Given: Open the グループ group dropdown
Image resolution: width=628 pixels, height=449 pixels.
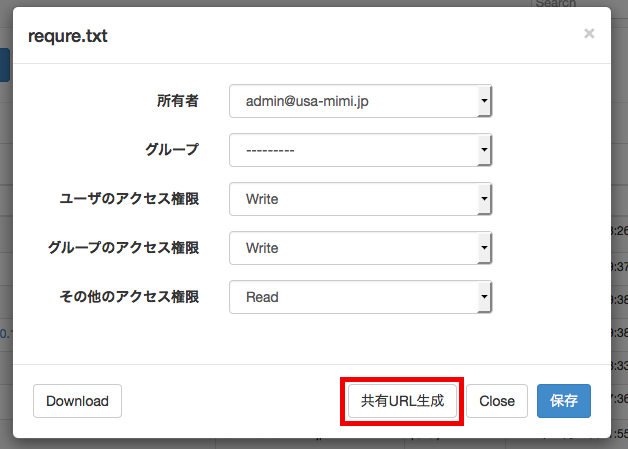Looking at the screenshot, I should (x=360, y=150).
